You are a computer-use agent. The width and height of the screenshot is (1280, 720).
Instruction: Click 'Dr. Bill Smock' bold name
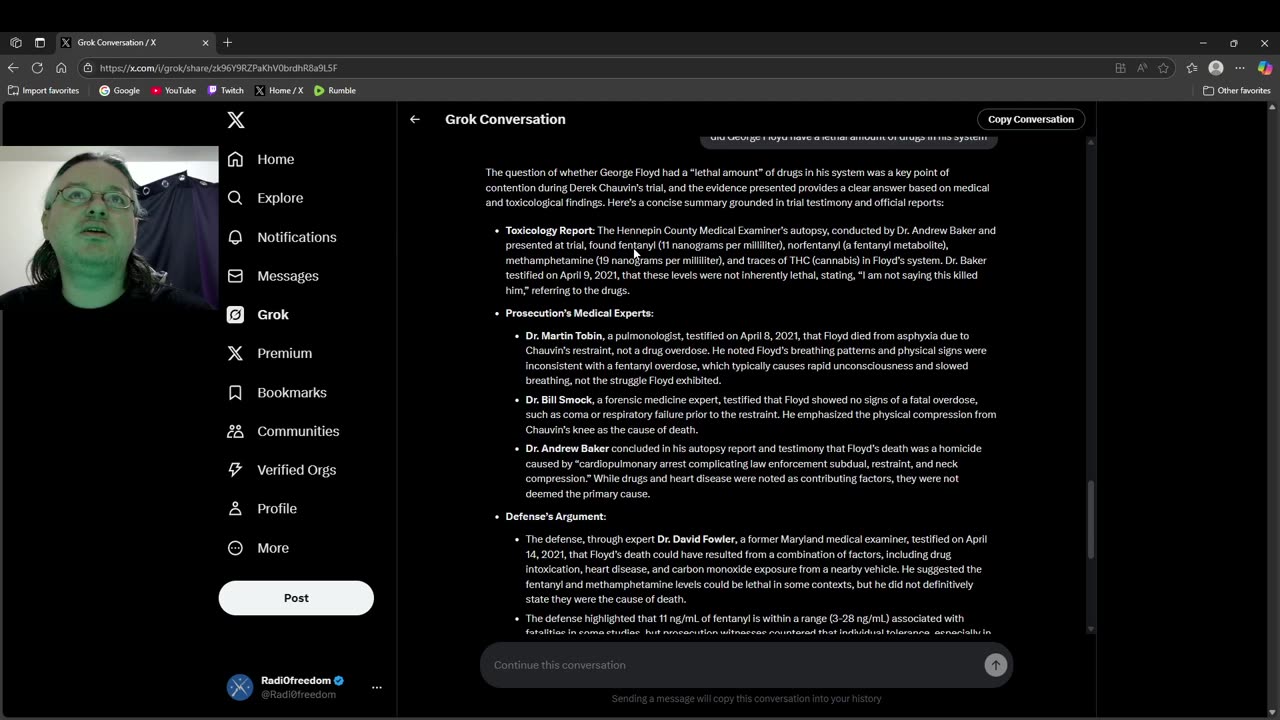pos(559,400)
